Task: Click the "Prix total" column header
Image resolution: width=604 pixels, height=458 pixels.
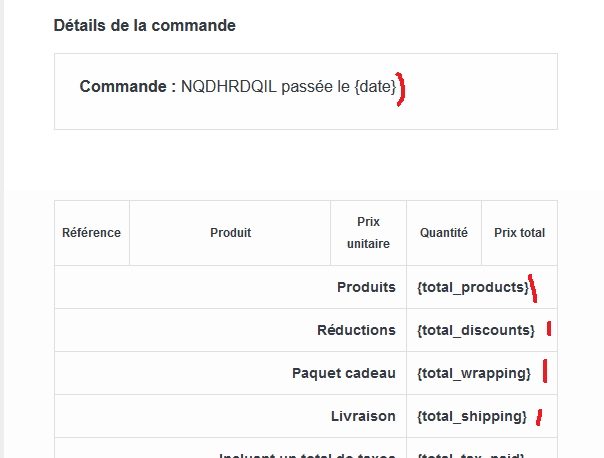Action: 519,233
